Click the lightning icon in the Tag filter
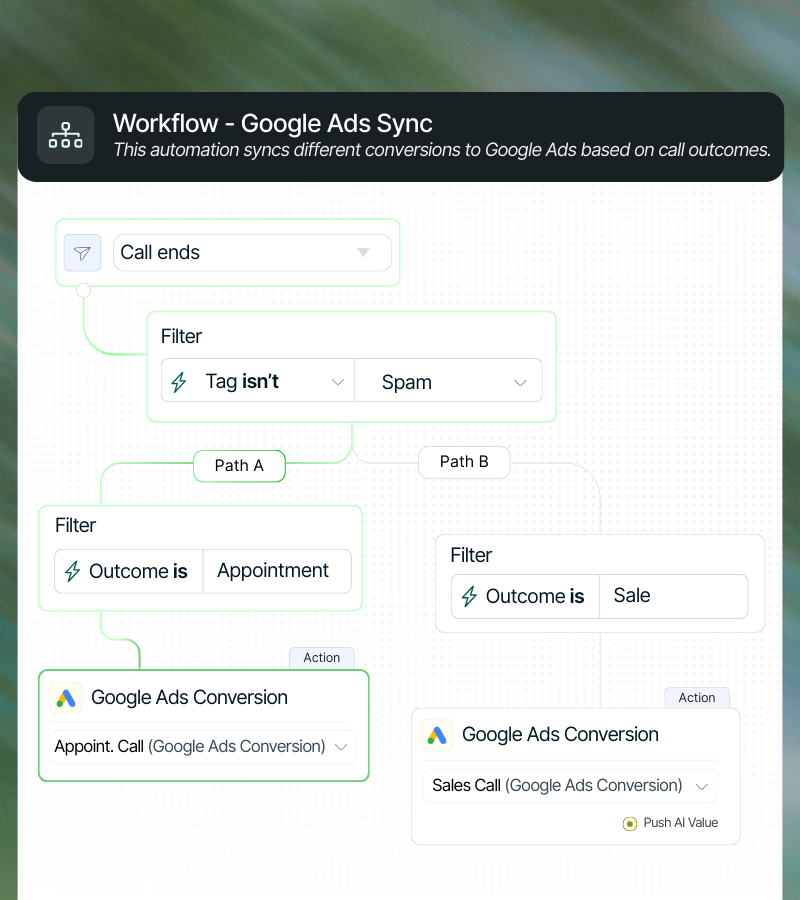 (x=178, y=381)
